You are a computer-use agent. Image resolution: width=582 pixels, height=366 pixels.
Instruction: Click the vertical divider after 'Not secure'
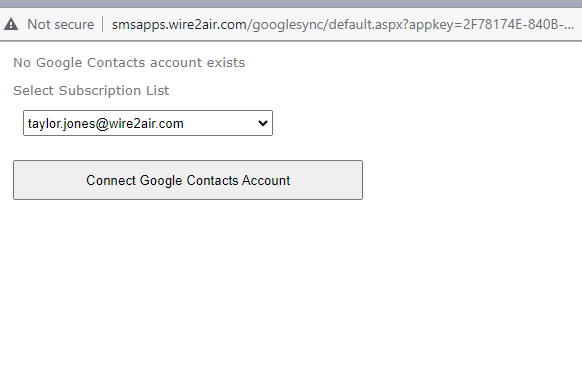[x=103, y=24]
